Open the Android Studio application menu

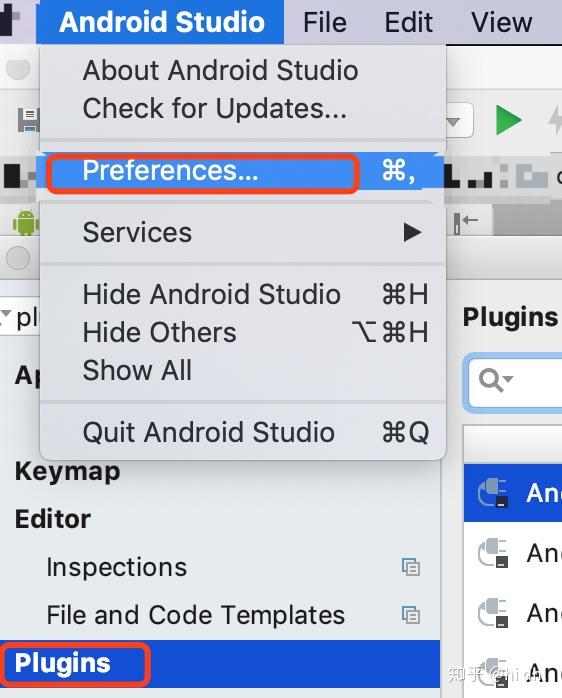[x=161, y=22]
